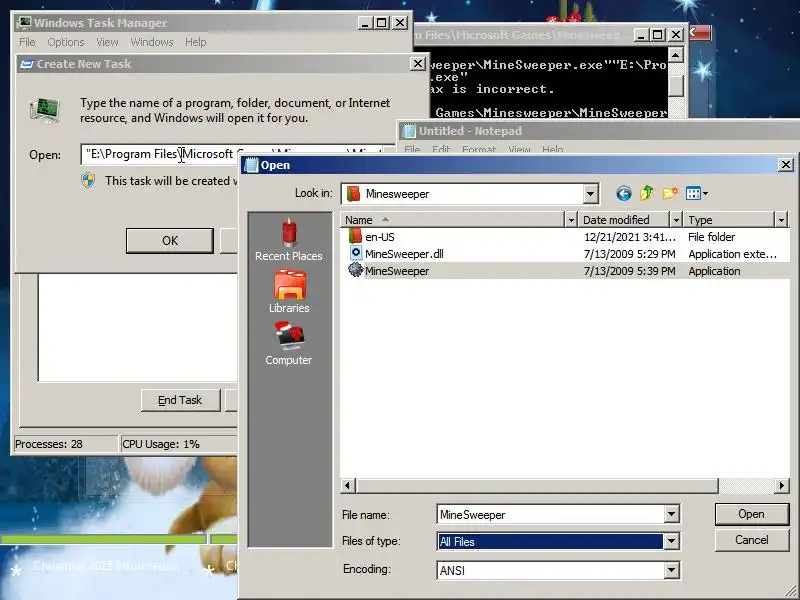Click the Untitled - Notepad window icon
Image resolution: width=800 pixels, height=600 pixels.
coord(409,131)
